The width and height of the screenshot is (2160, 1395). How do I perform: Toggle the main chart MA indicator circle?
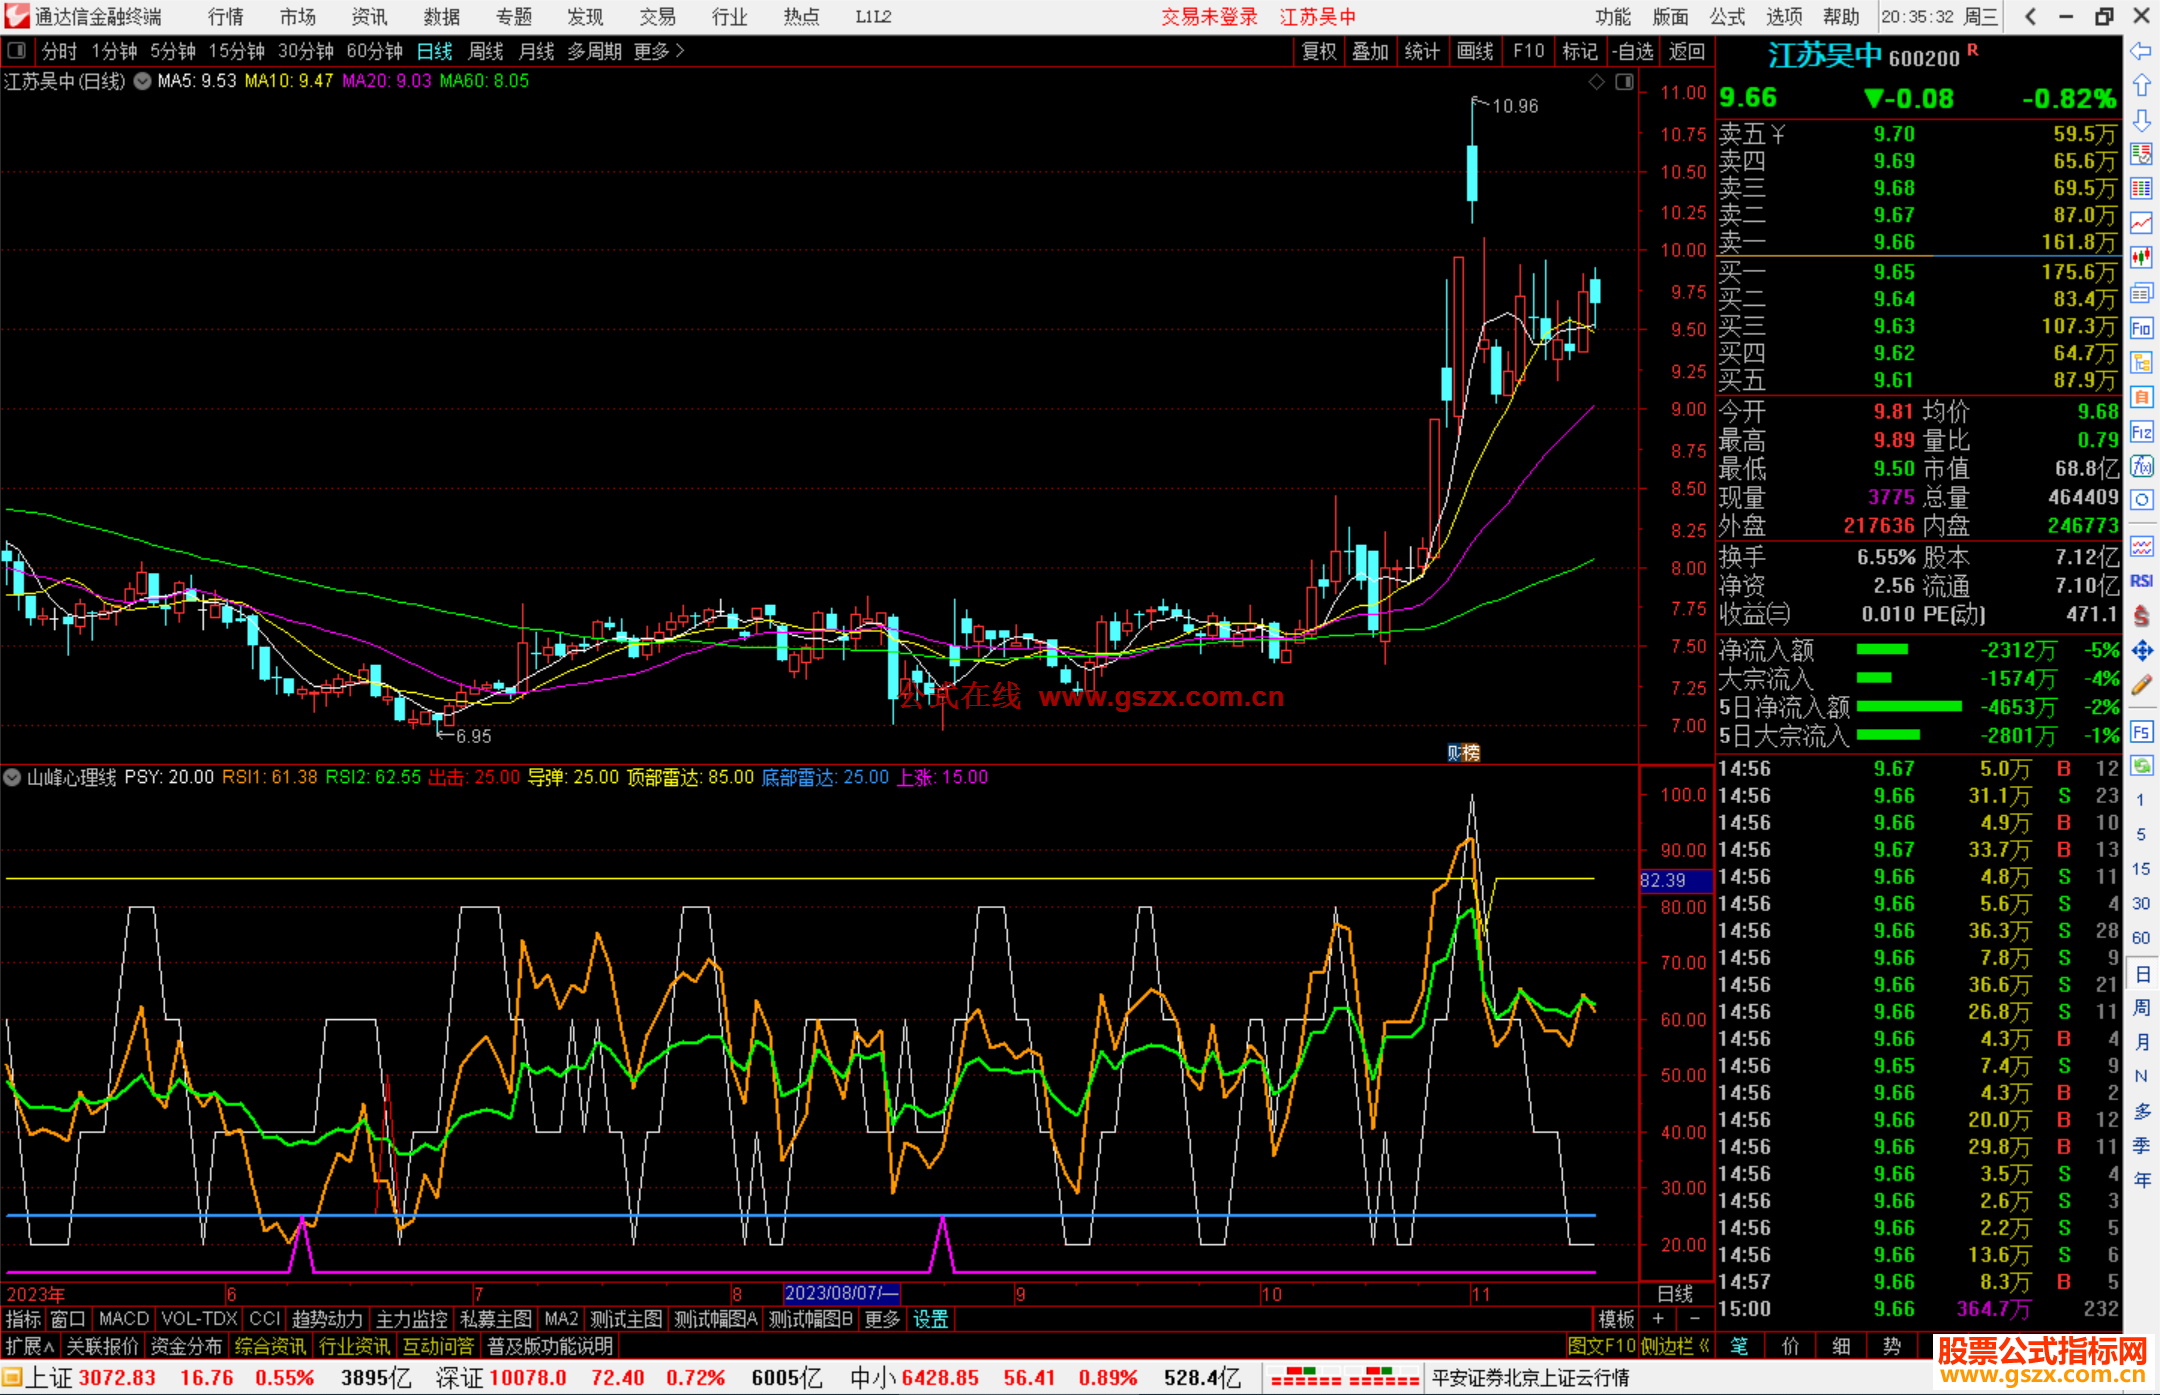pyautogui.click(x=143, y=81)
